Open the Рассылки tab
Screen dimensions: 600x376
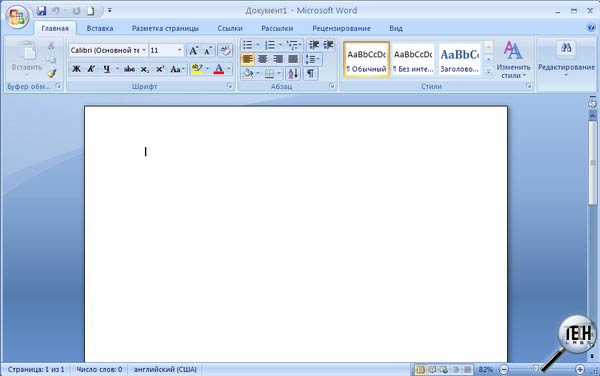[277, 28]
